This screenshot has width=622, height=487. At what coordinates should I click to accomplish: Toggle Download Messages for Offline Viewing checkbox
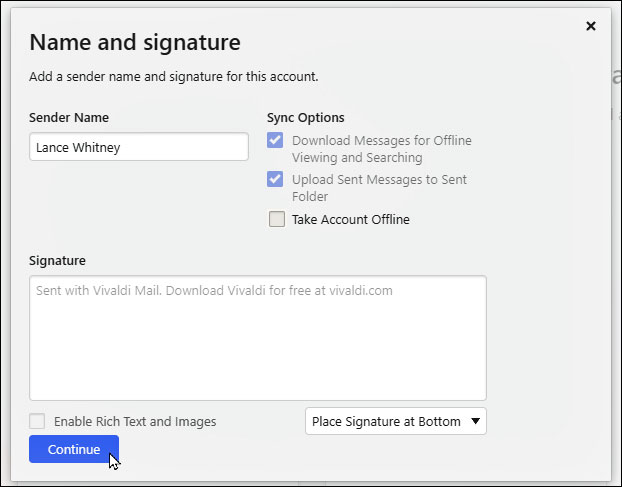[x=275, y=140]
